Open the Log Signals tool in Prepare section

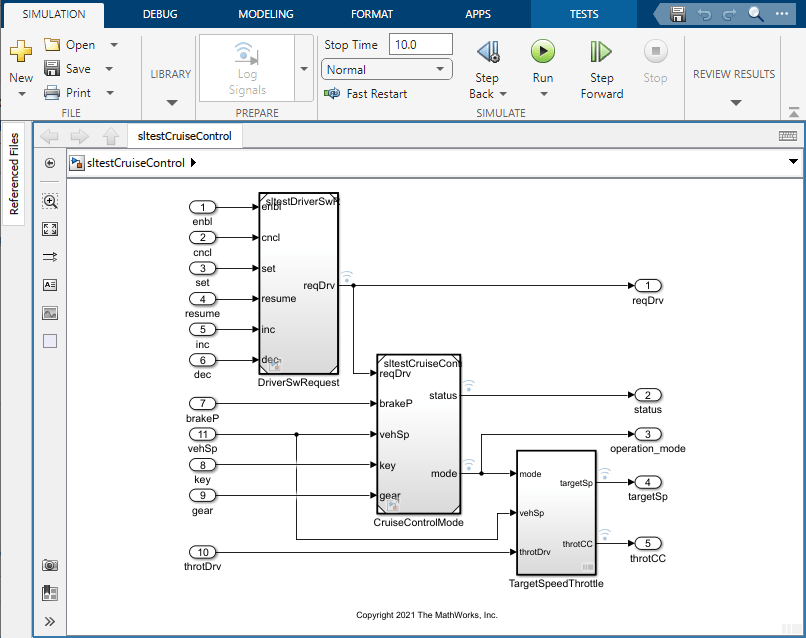246,62
